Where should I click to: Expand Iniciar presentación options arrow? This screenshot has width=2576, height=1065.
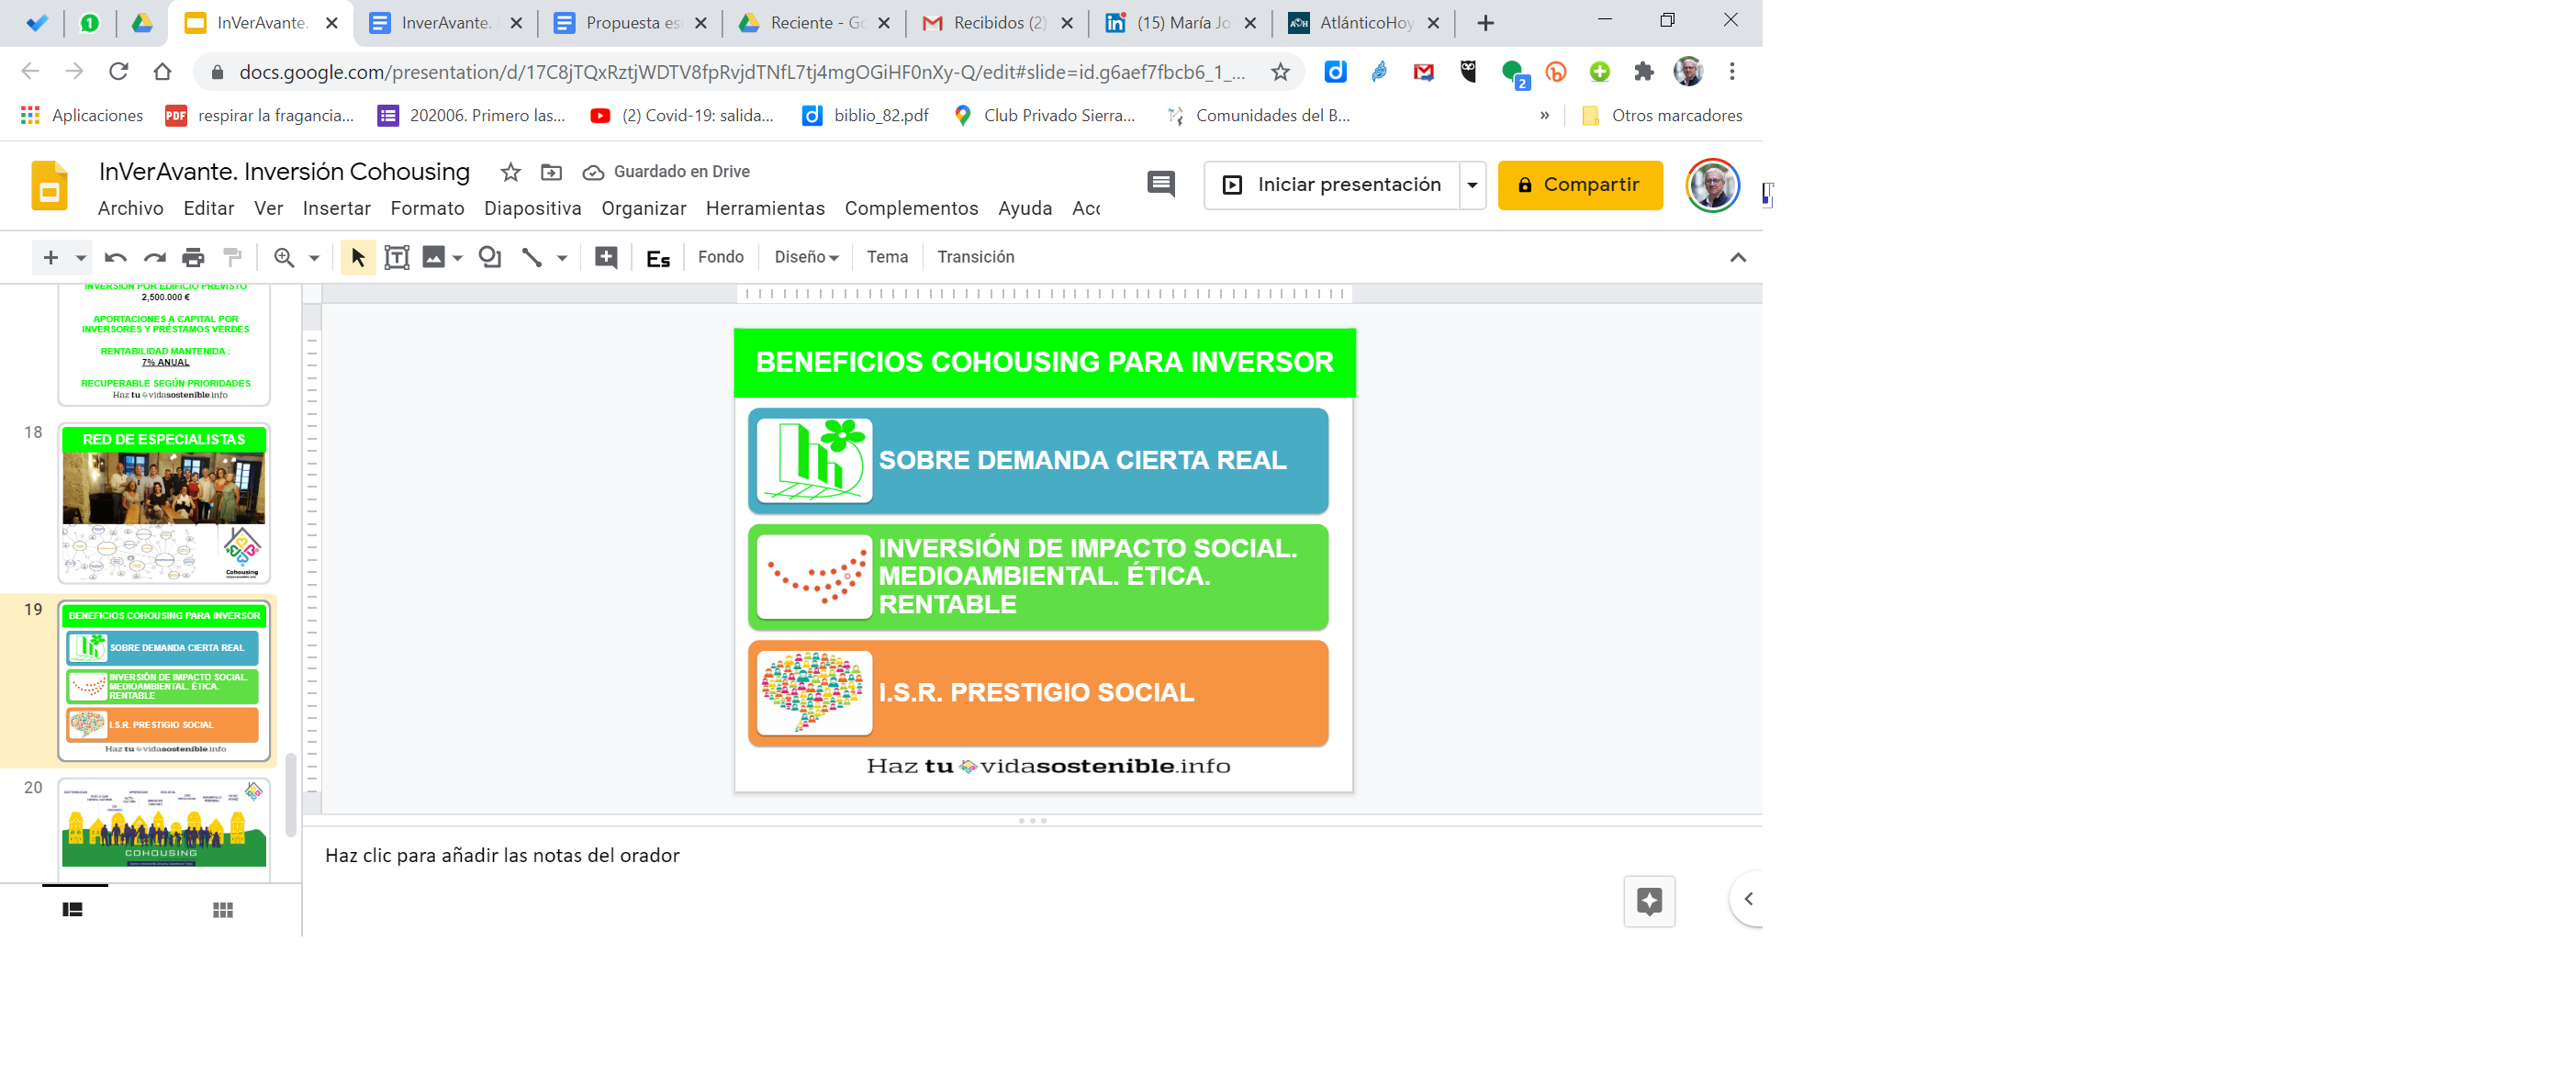(1472, 185)
